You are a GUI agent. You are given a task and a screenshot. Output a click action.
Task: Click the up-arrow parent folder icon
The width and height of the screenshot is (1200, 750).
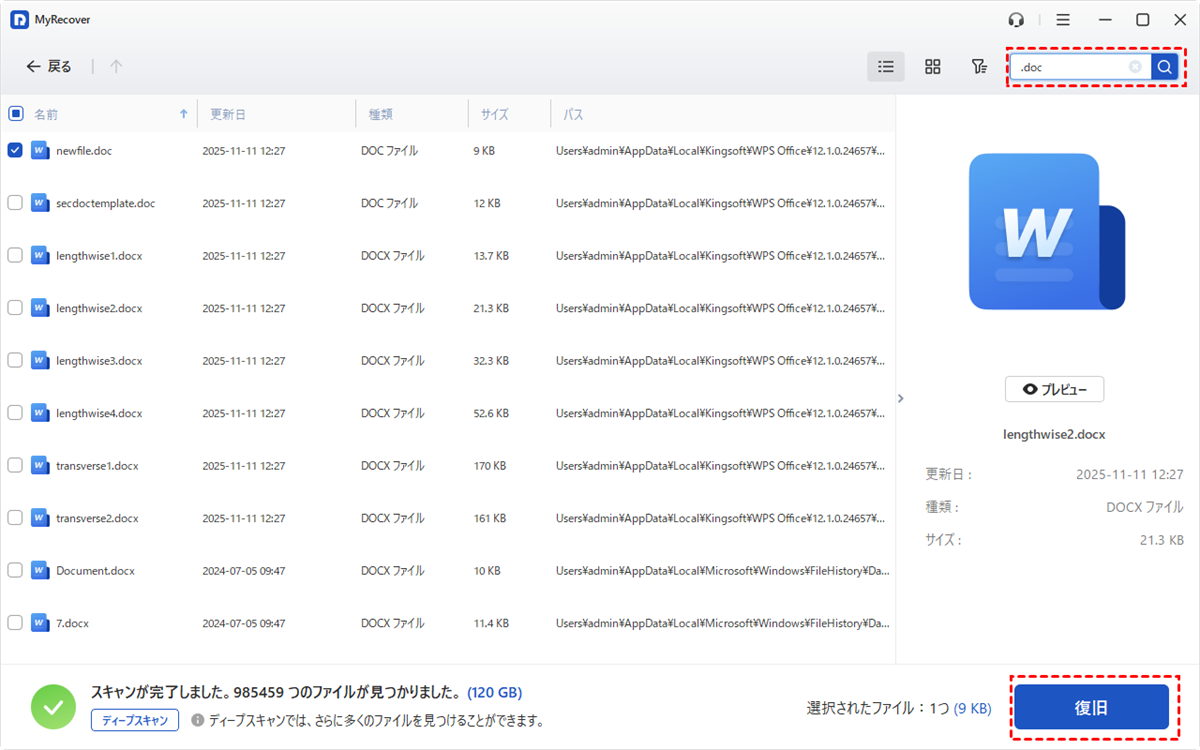pyautogui.click(x=116, y=67)
